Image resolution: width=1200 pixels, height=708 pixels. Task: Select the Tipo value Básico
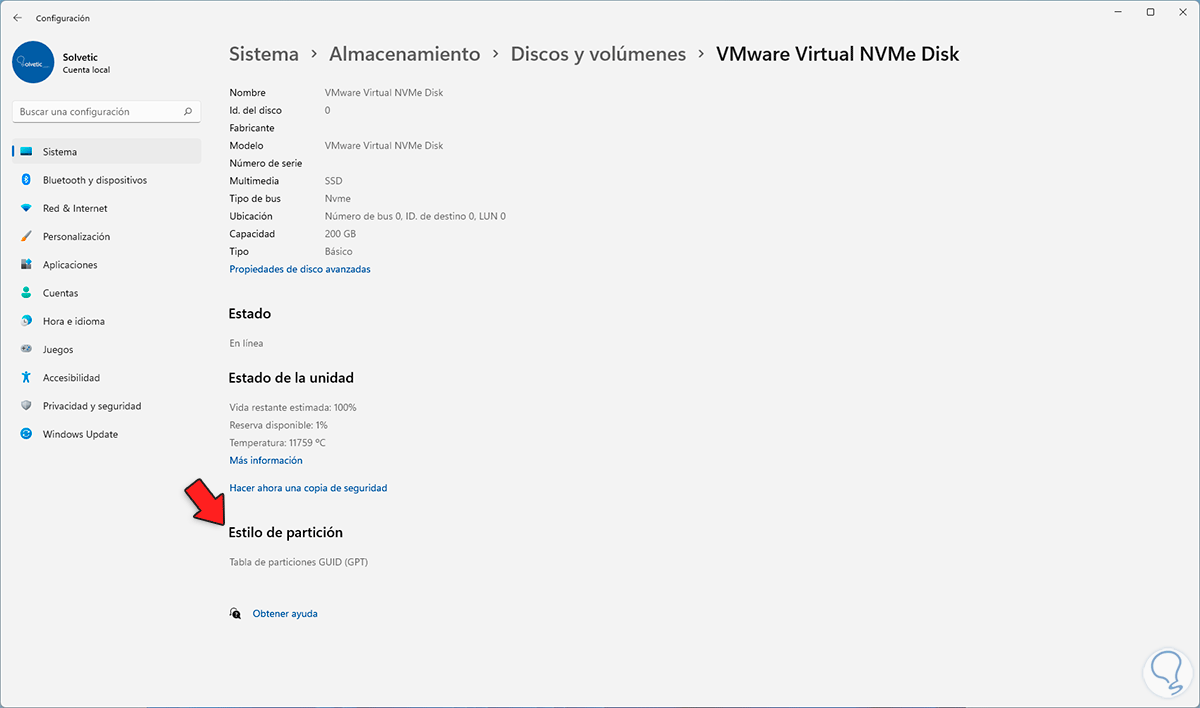point(338,251)
